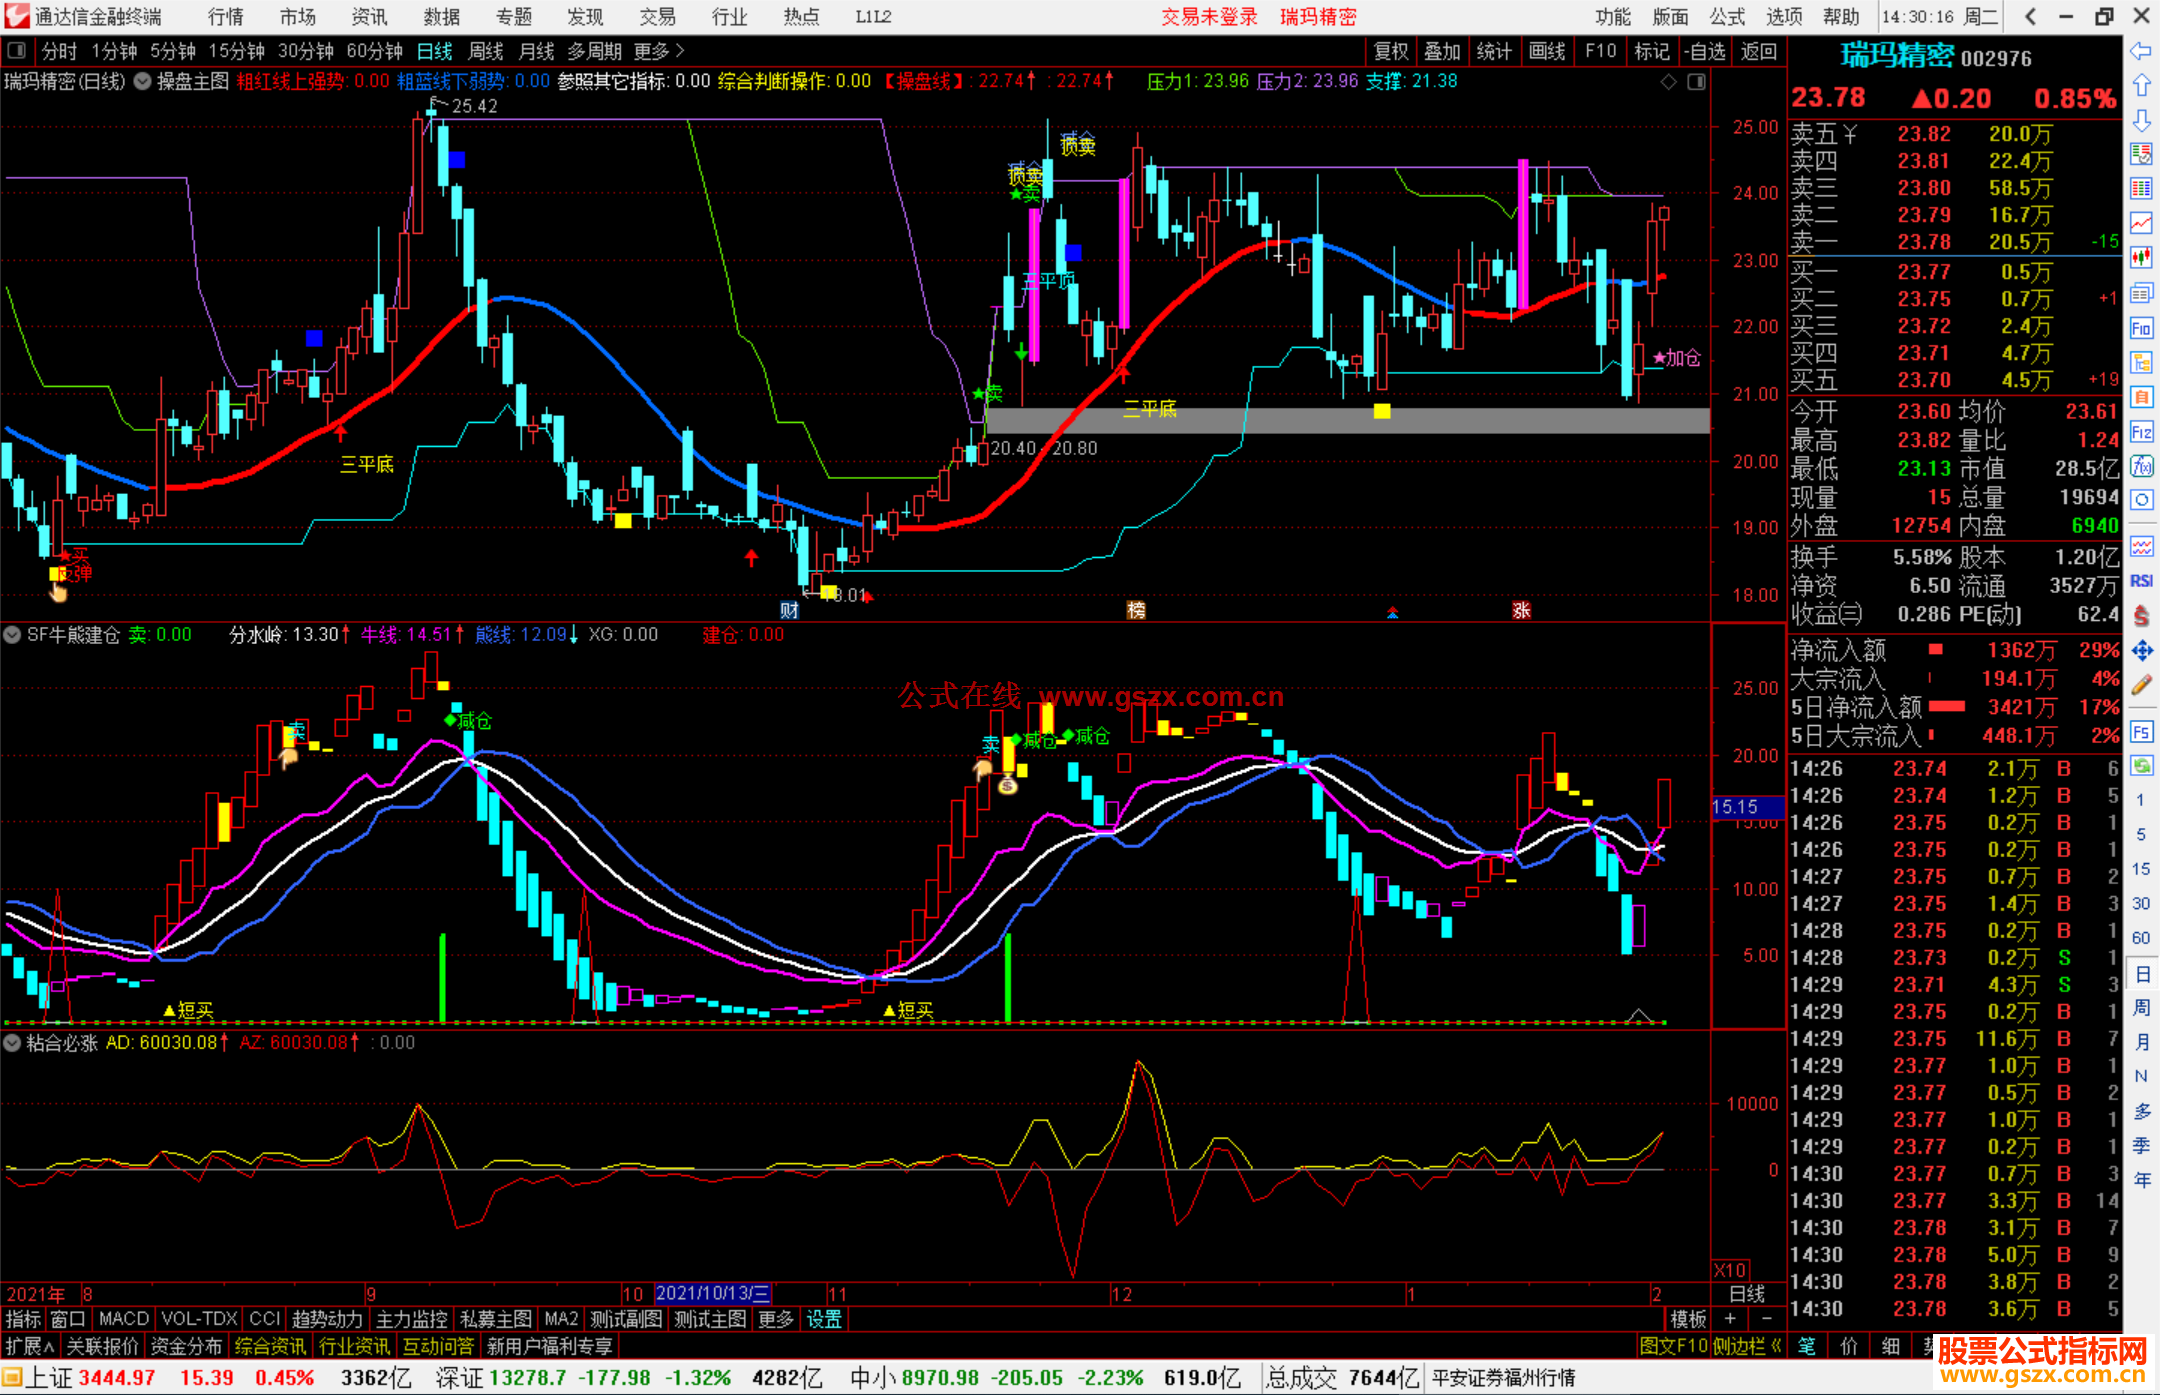Toggle the 粘合必涨 indicator circle marker

pyautogui.click(x=12, y=1043)
